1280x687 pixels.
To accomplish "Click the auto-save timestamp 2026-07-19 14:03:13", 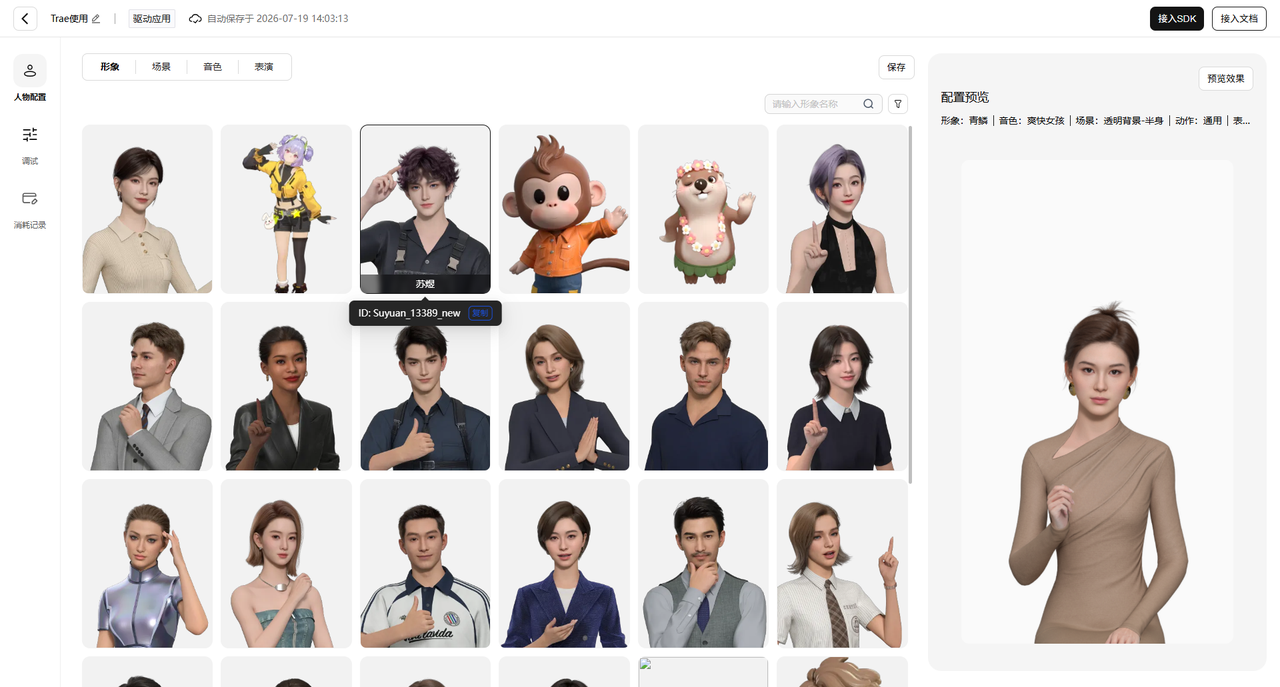I will (303, 19).
